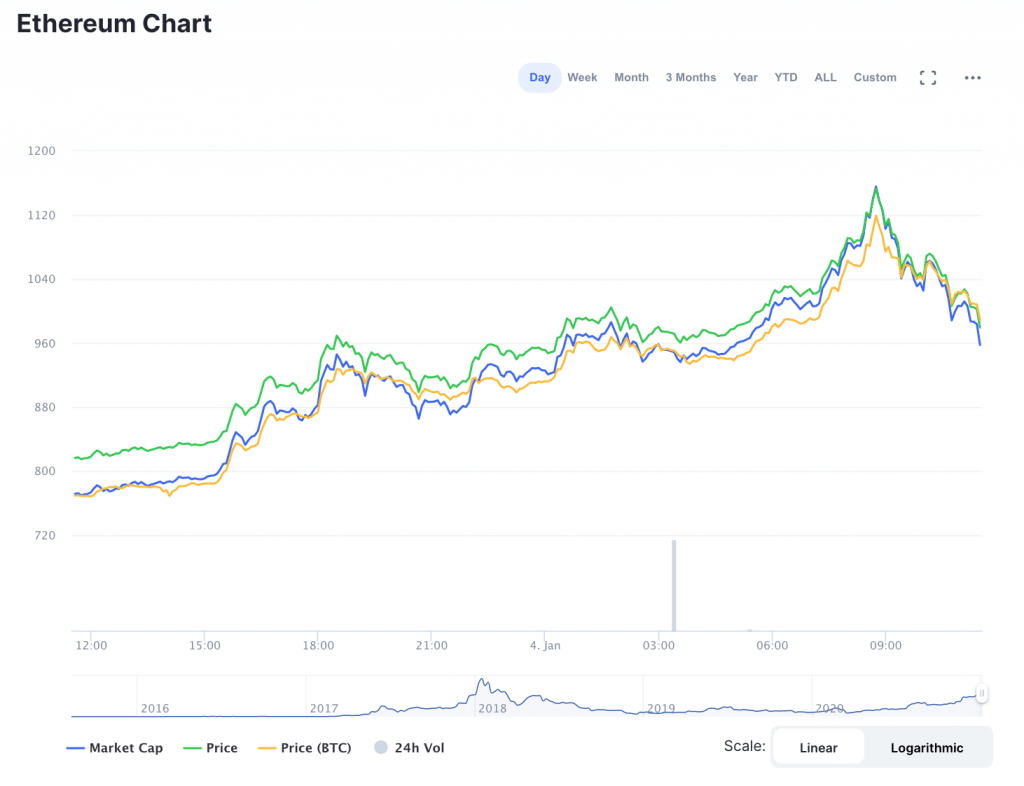Toggle the Market Cap series legend

point(115,748)
